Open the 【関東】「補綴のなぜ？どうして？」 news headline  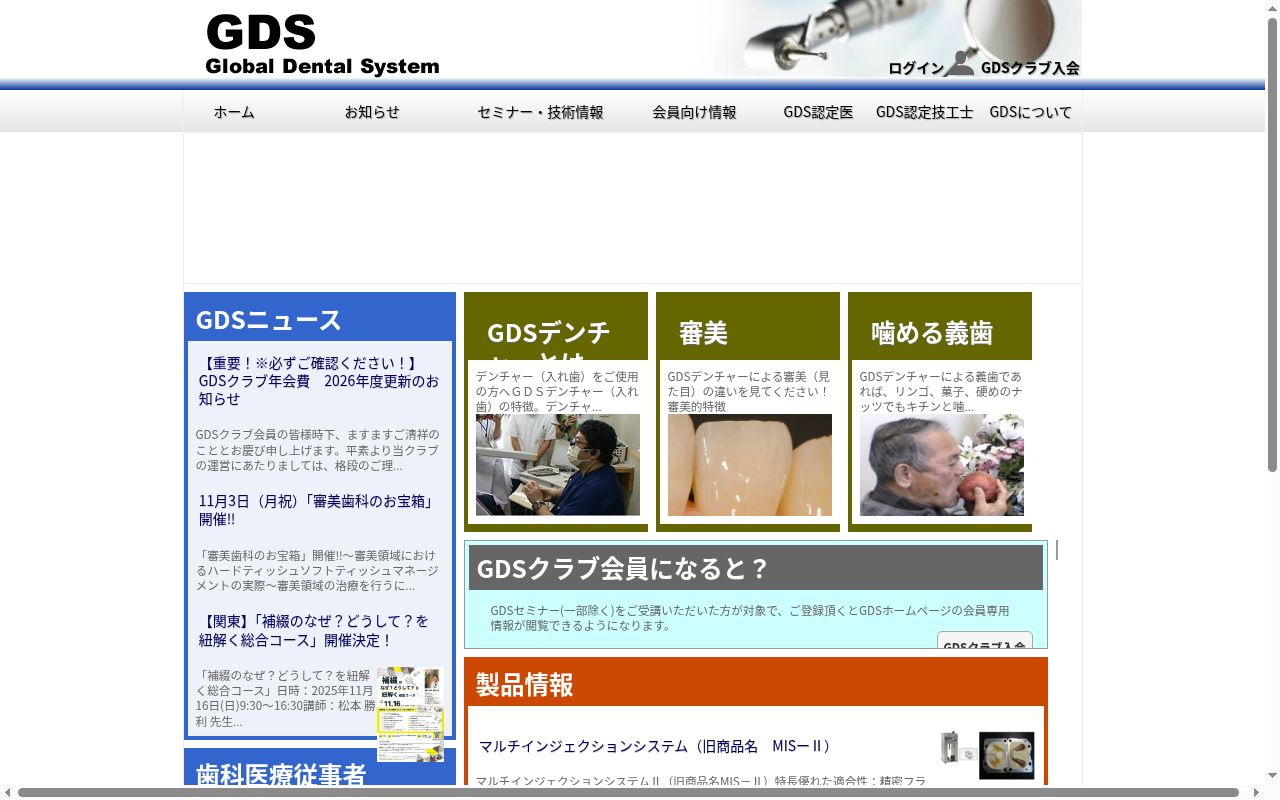click(x=314, y=630)
